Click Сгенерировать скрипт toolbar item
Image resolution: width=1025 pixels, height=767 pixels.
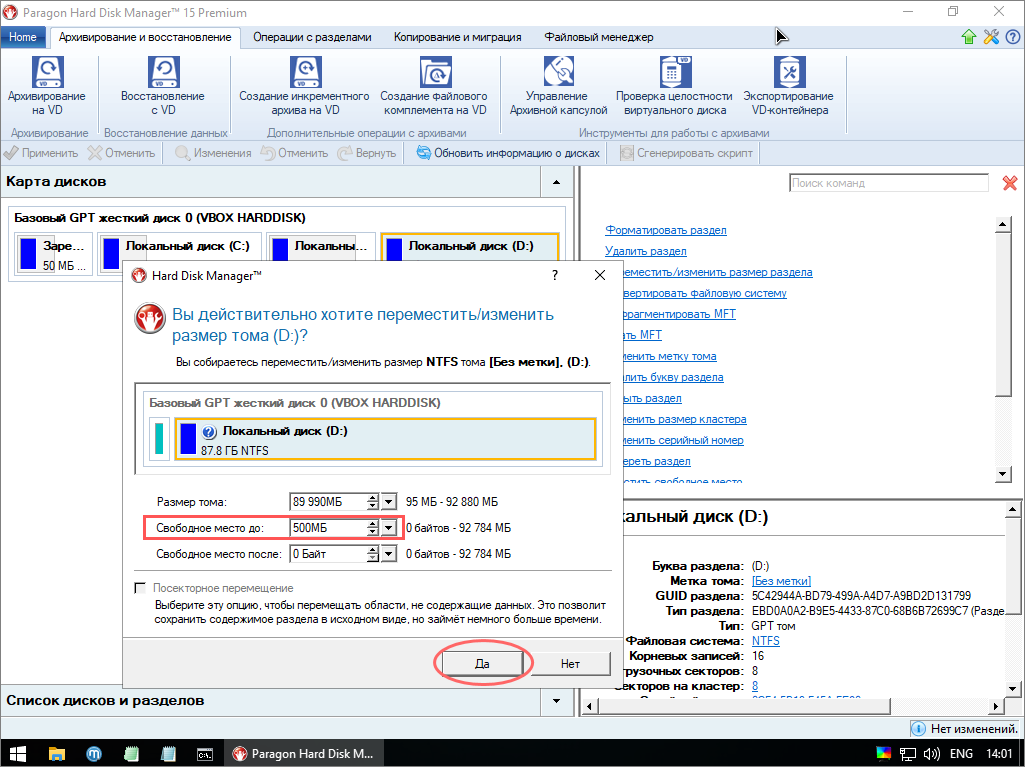coord(686,153)
